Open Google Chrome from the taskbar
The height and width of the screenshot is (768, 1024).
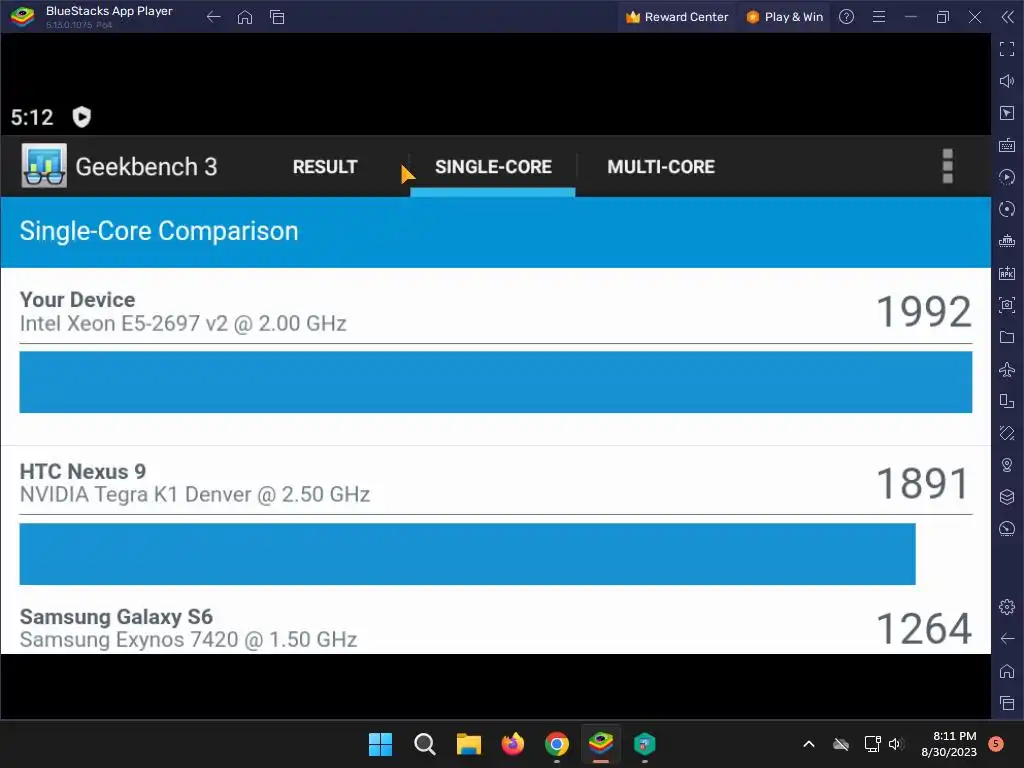click(556, 744)
